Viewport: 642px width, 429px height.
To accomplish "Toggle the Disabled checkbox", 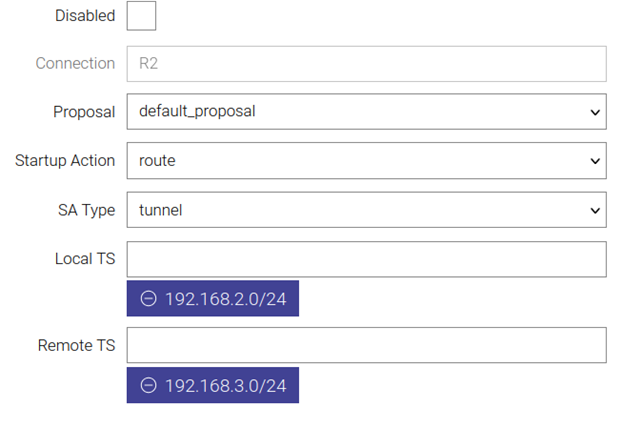I will [141, 16].
